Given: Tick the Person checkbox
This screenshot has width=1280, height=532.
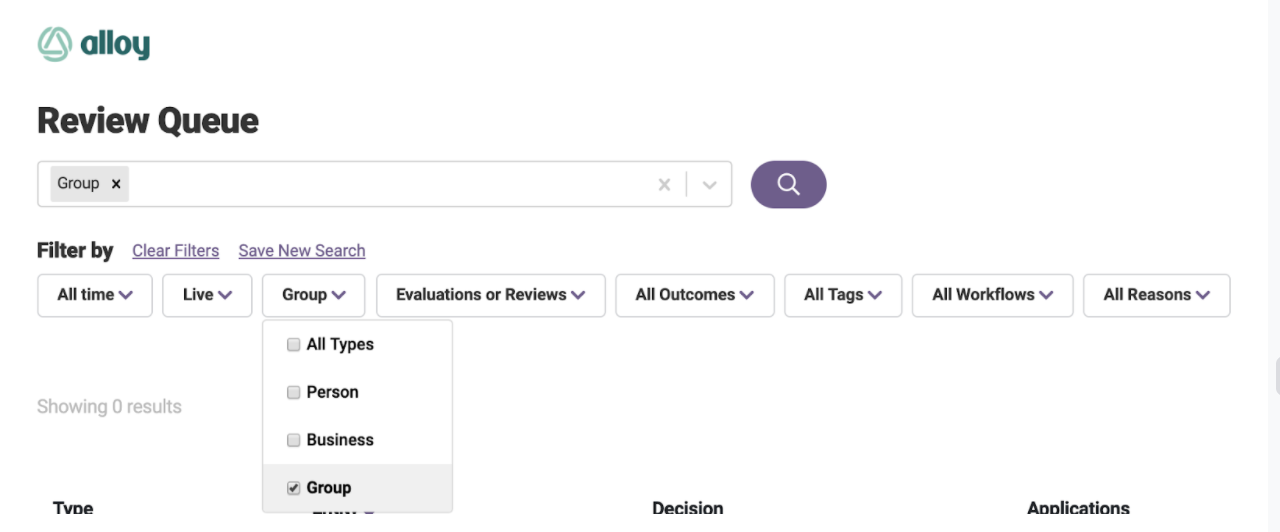Looking at the screenshot, I should pos(294,392).
